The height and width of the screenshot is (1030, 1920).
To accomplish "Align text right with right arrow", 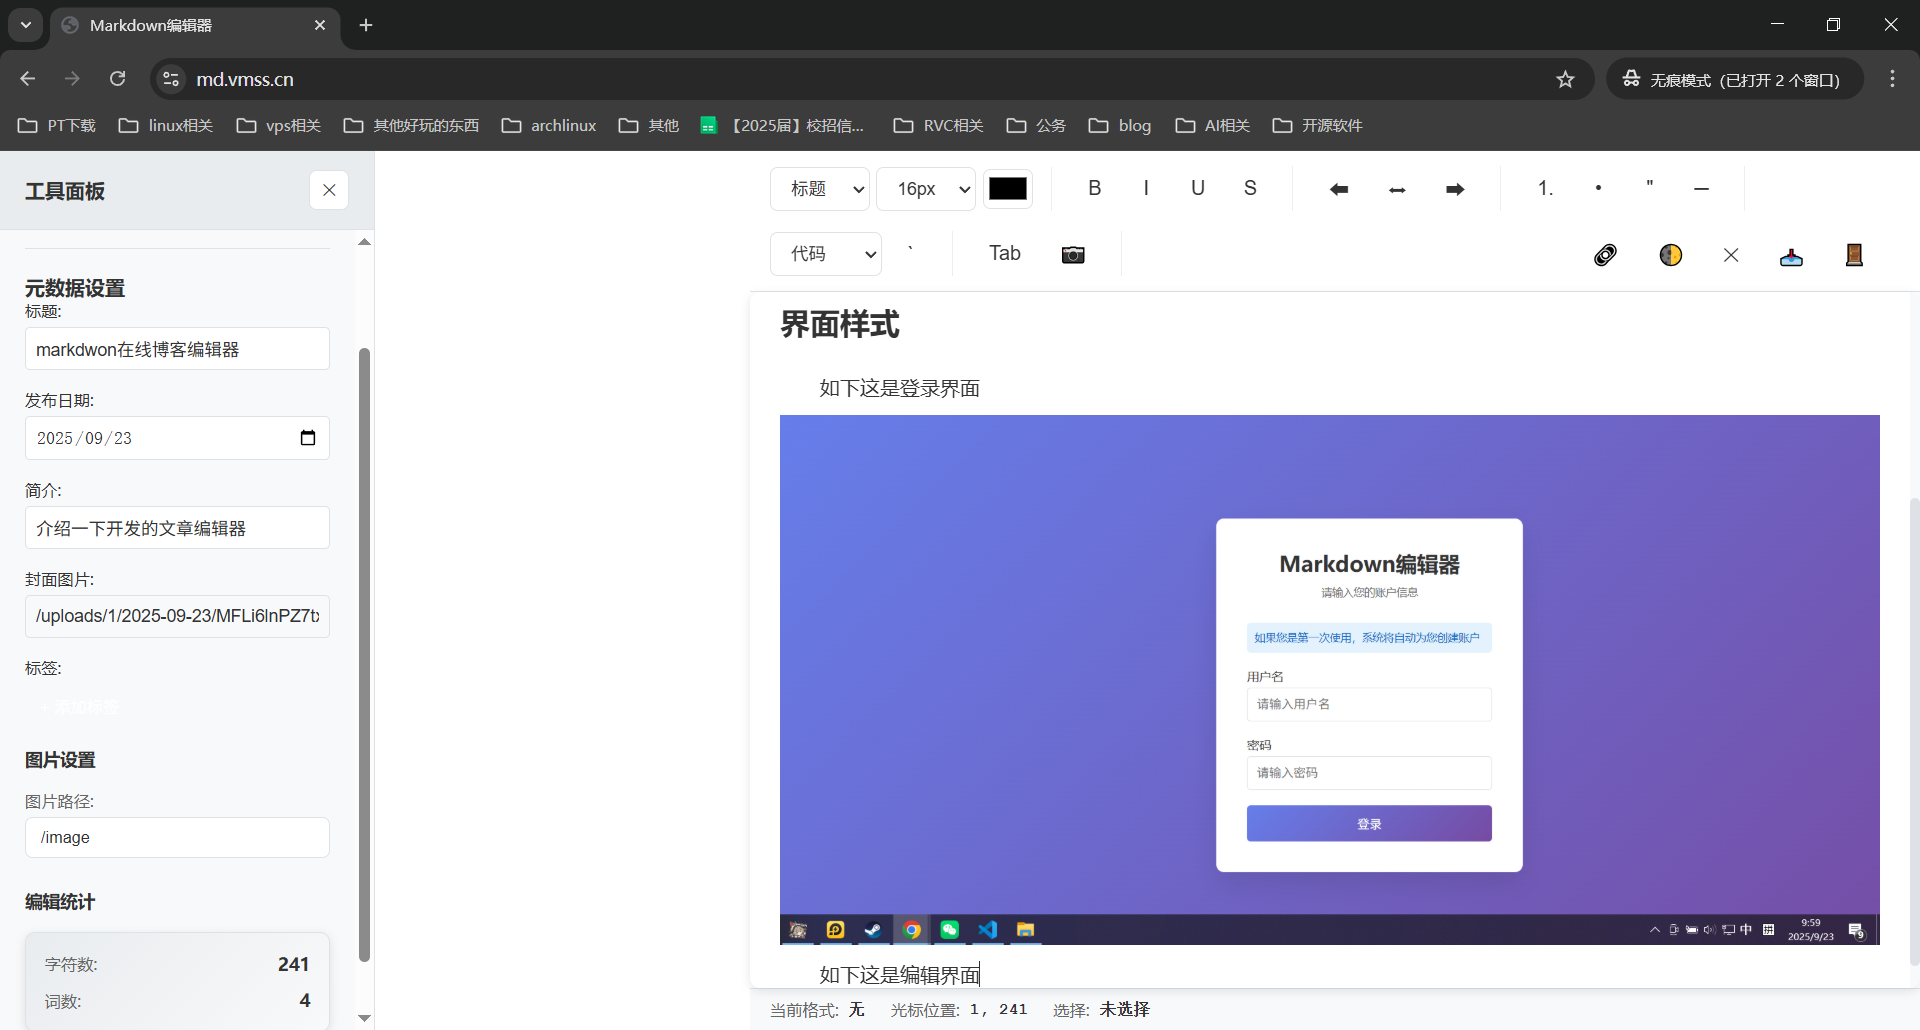I will tap(1455, 189).
